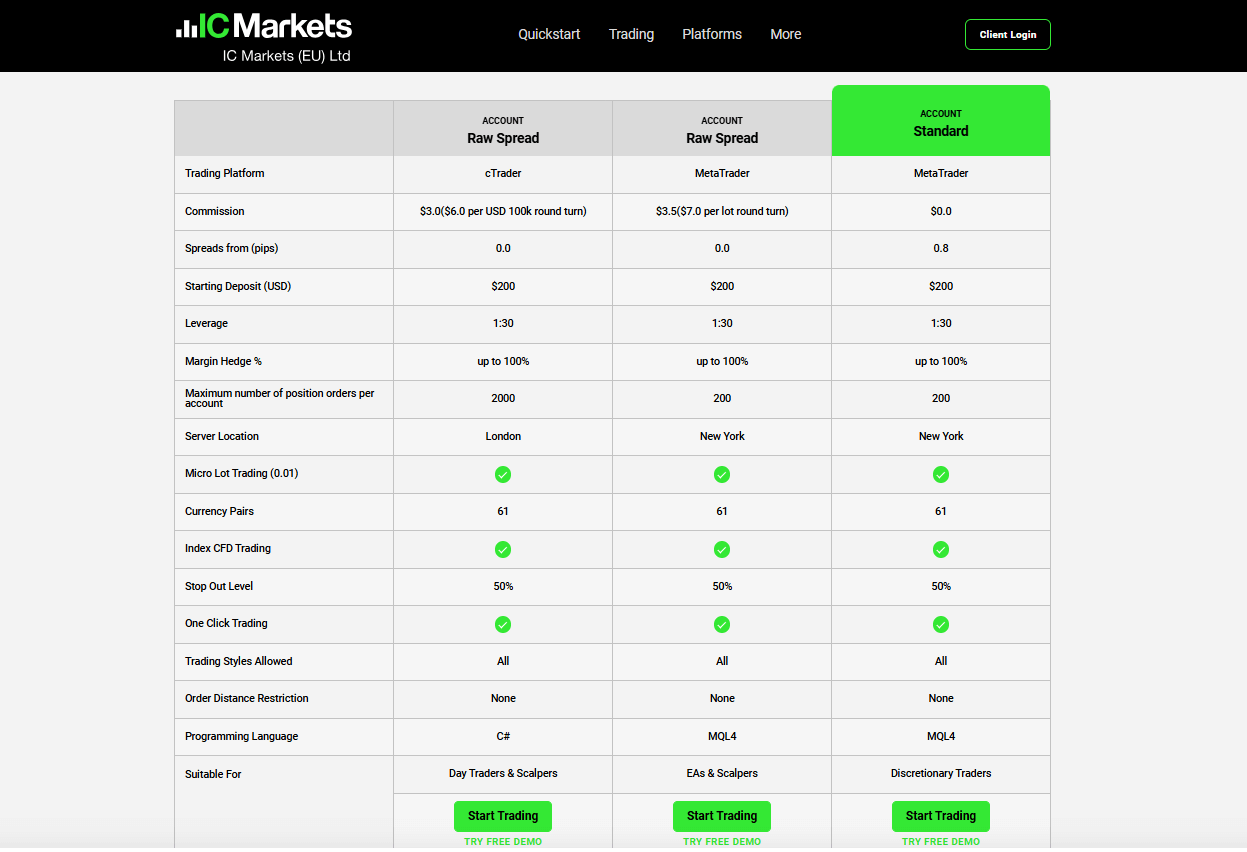Click the 'Suitable For' row label
The image size is (1247, 852).
(213, 775)
